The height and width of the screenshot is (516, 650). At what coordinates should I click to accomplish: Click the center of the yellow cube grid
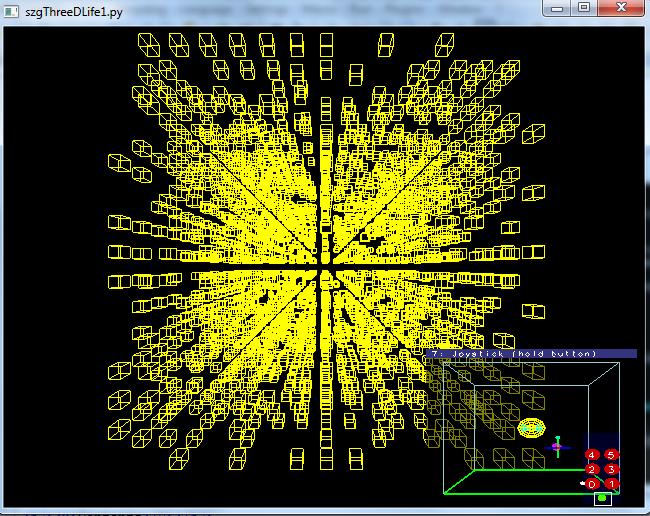tap(325, 271)
